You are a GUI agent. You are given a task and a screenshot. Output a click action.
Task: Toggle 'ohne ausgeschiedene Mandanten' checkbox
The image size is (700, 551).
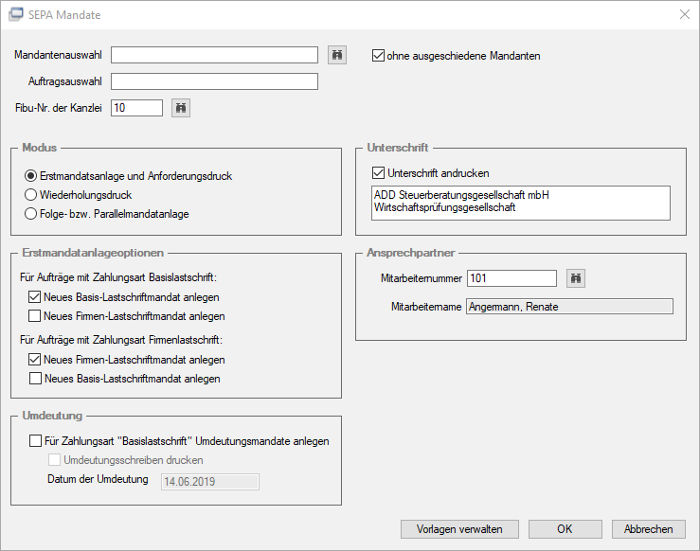click(378, 56)
